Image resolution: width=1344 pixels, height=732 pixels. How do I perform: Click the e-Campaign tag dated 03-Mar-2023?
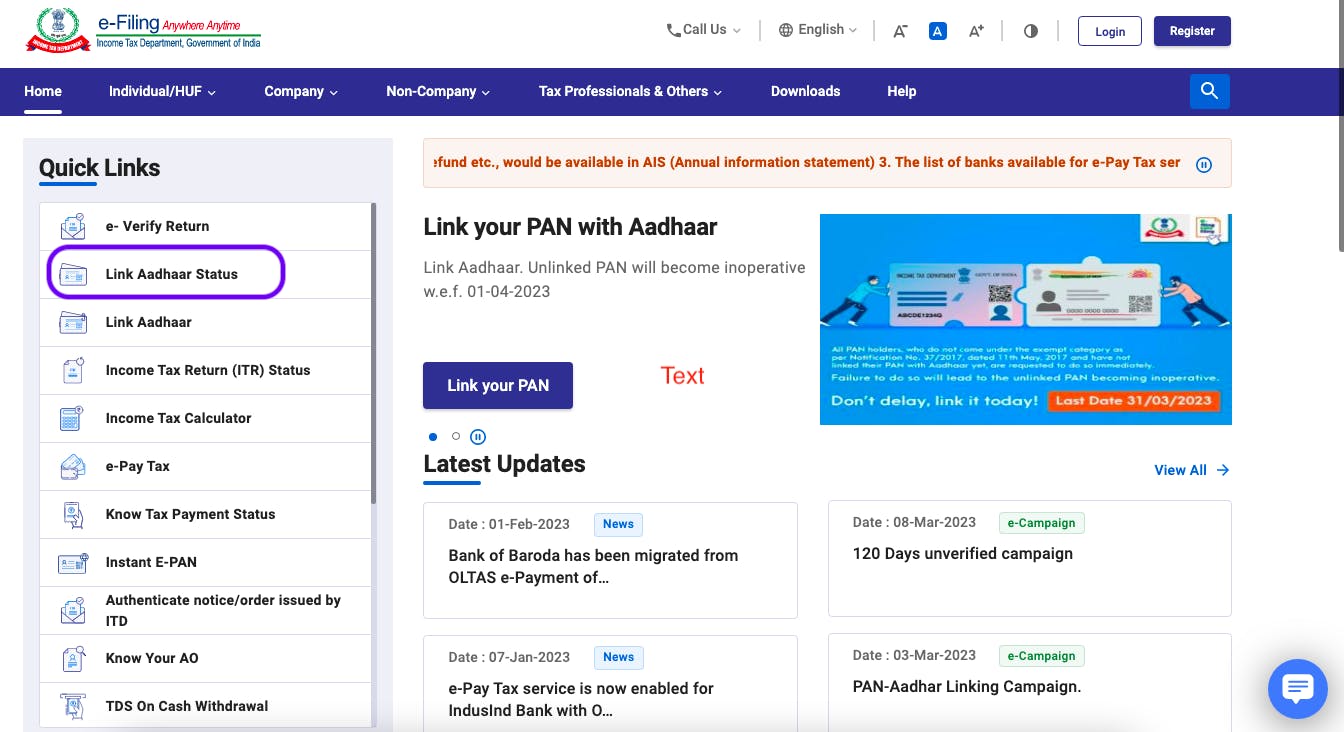(x=1041, y=656)
